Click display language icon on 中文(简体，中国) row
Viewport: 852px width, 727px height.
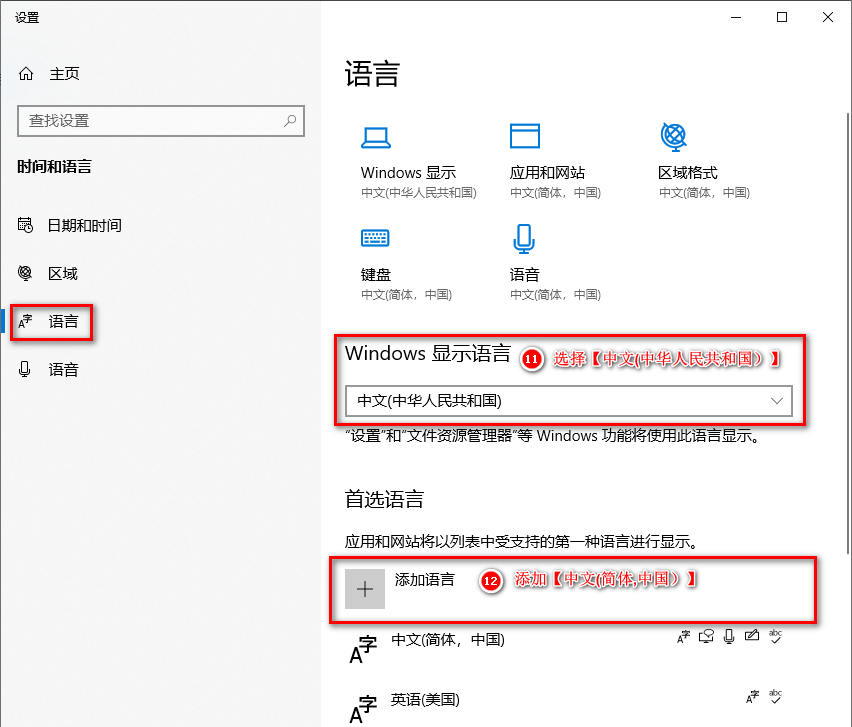[684, 636]
